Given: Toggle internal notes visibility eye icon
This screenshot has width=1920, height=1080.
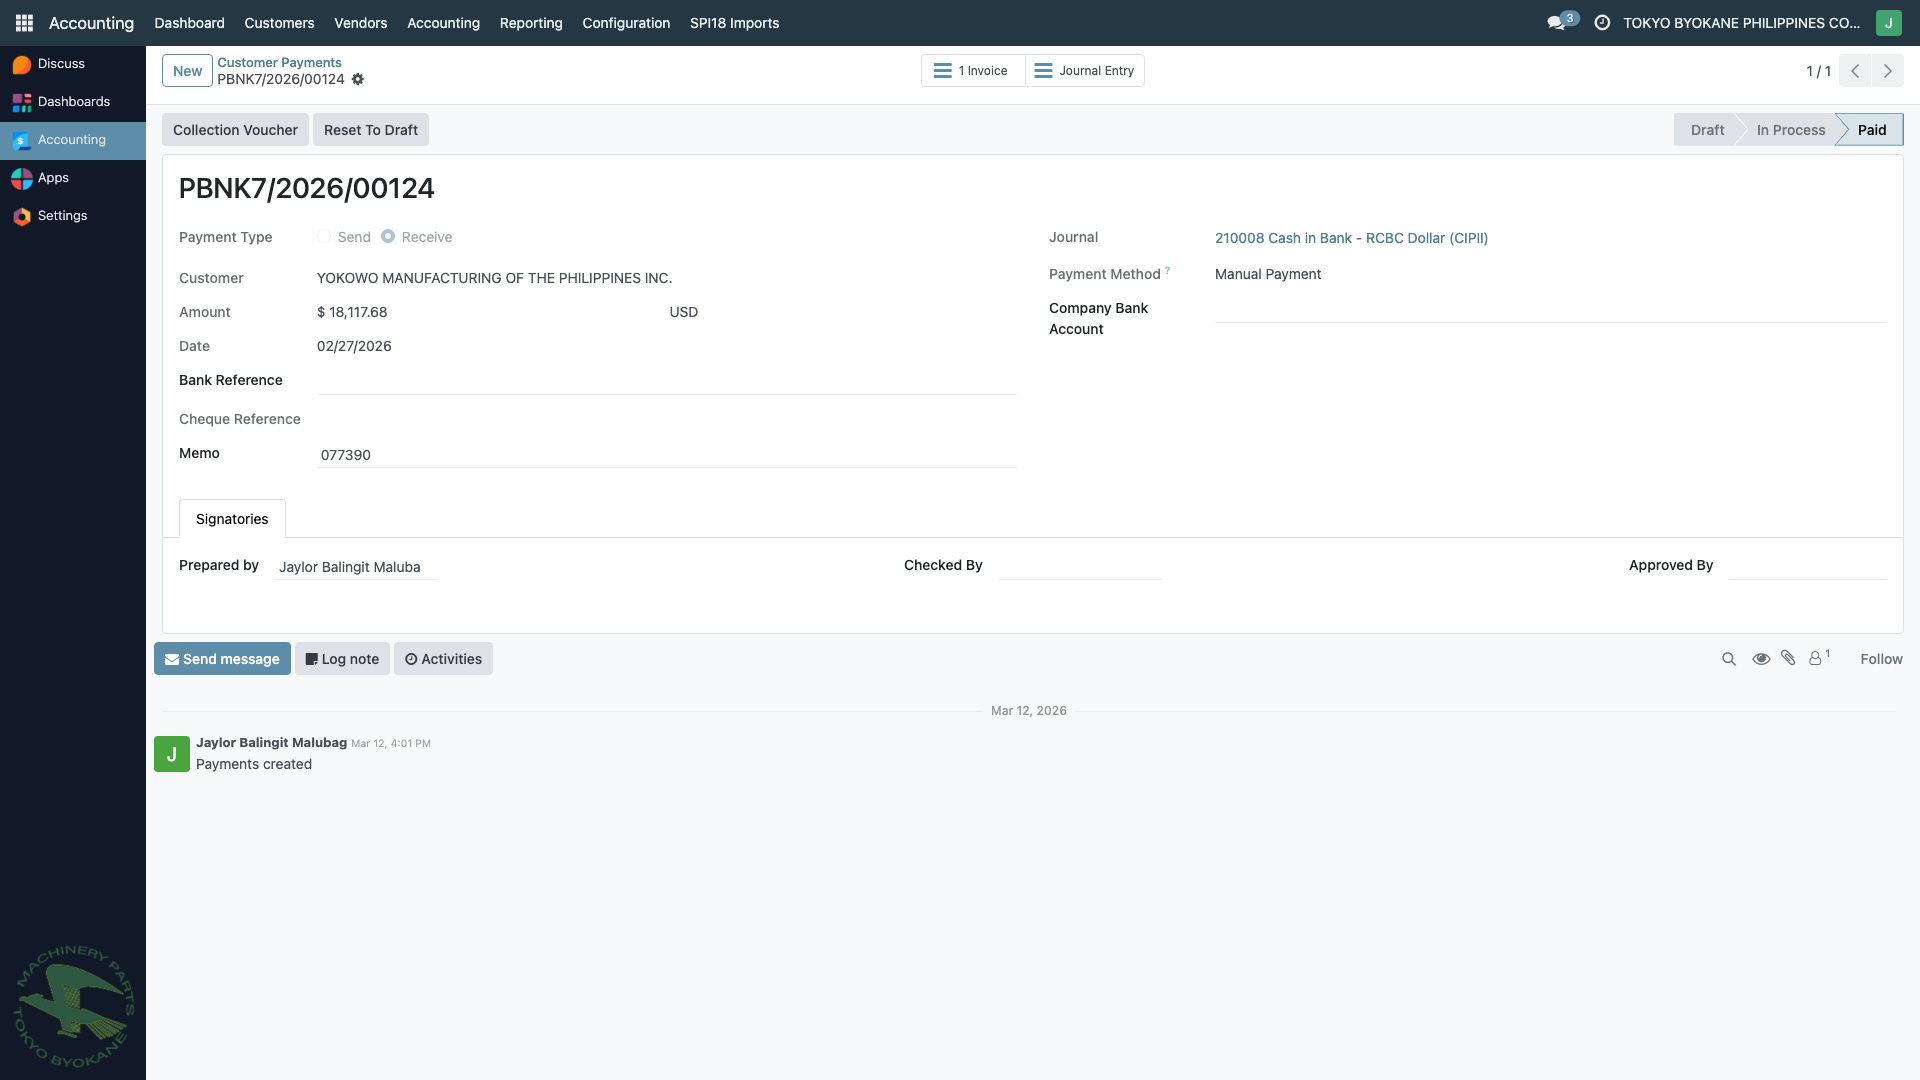Looking at the screenshot, I should pos(1761,658).
